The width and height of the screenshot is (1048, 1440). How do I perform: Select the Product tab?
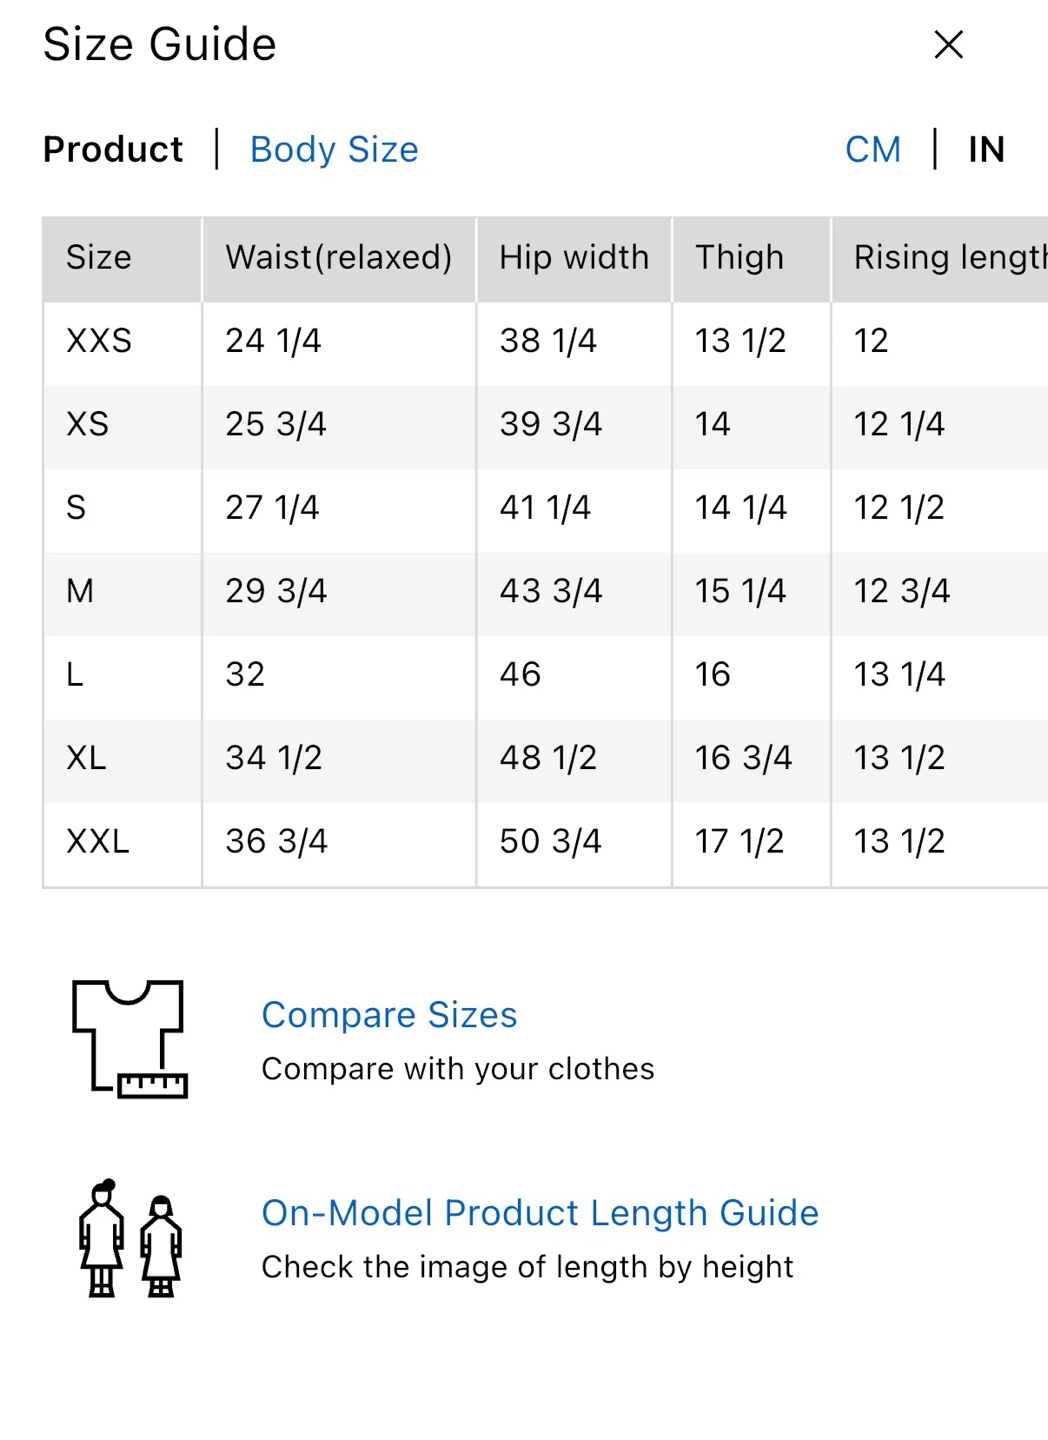[113, 149]
